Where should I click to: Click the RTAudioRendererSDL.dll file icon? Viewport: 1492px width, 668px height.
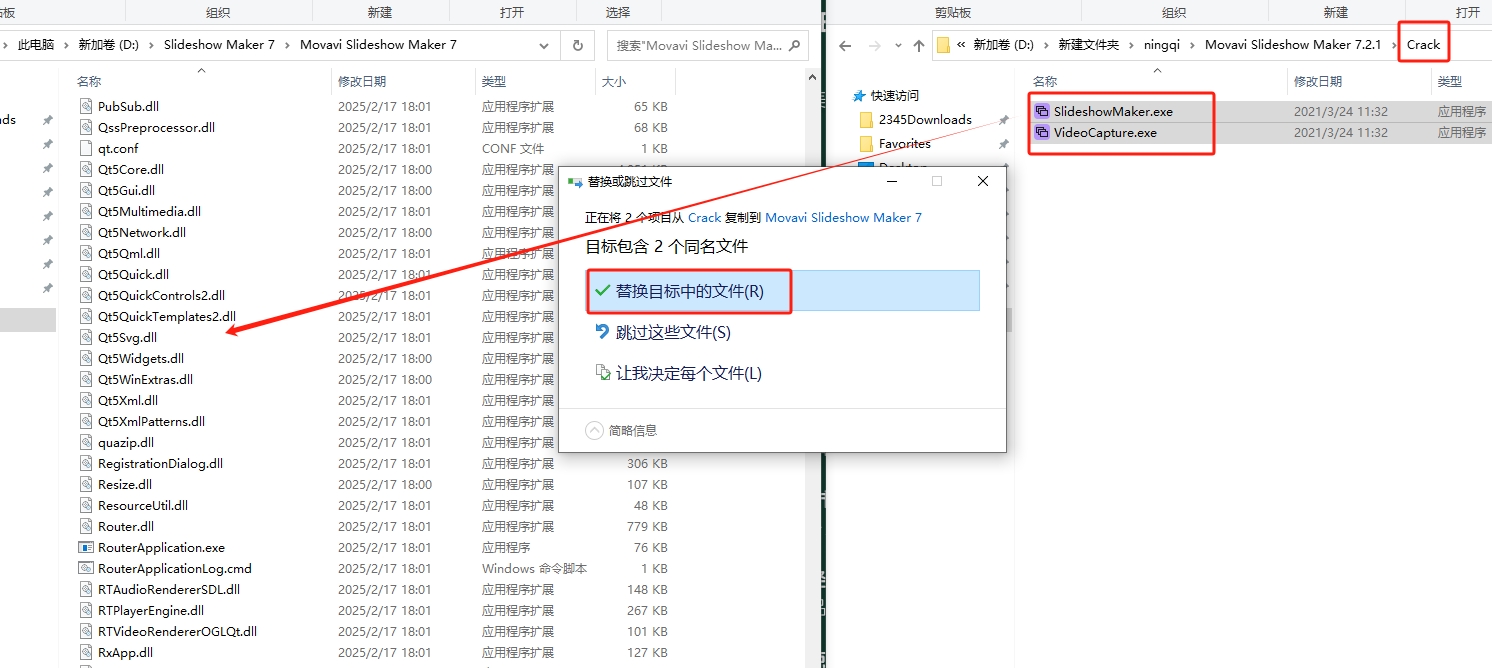click(86, 589)
